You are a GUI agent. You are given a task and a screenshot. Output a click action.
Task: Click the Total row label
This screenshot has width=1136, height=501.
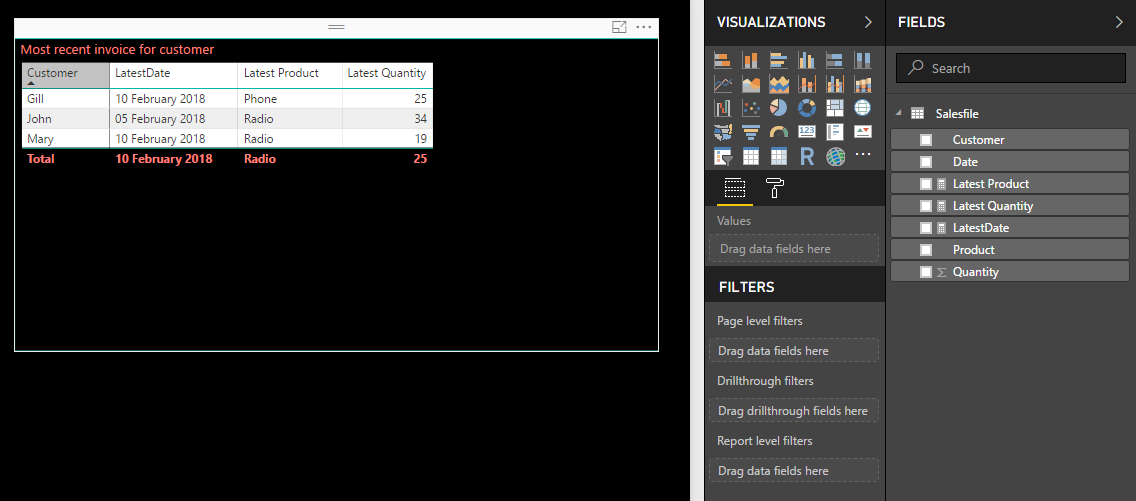pyautogui.click(x=41, y=159)
